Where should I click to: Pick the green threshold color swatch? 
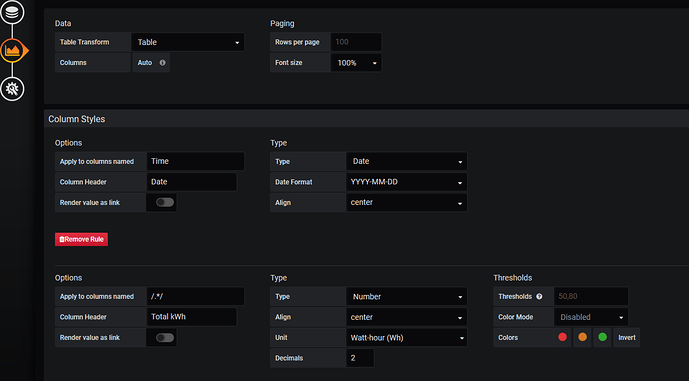pos(602,337)
